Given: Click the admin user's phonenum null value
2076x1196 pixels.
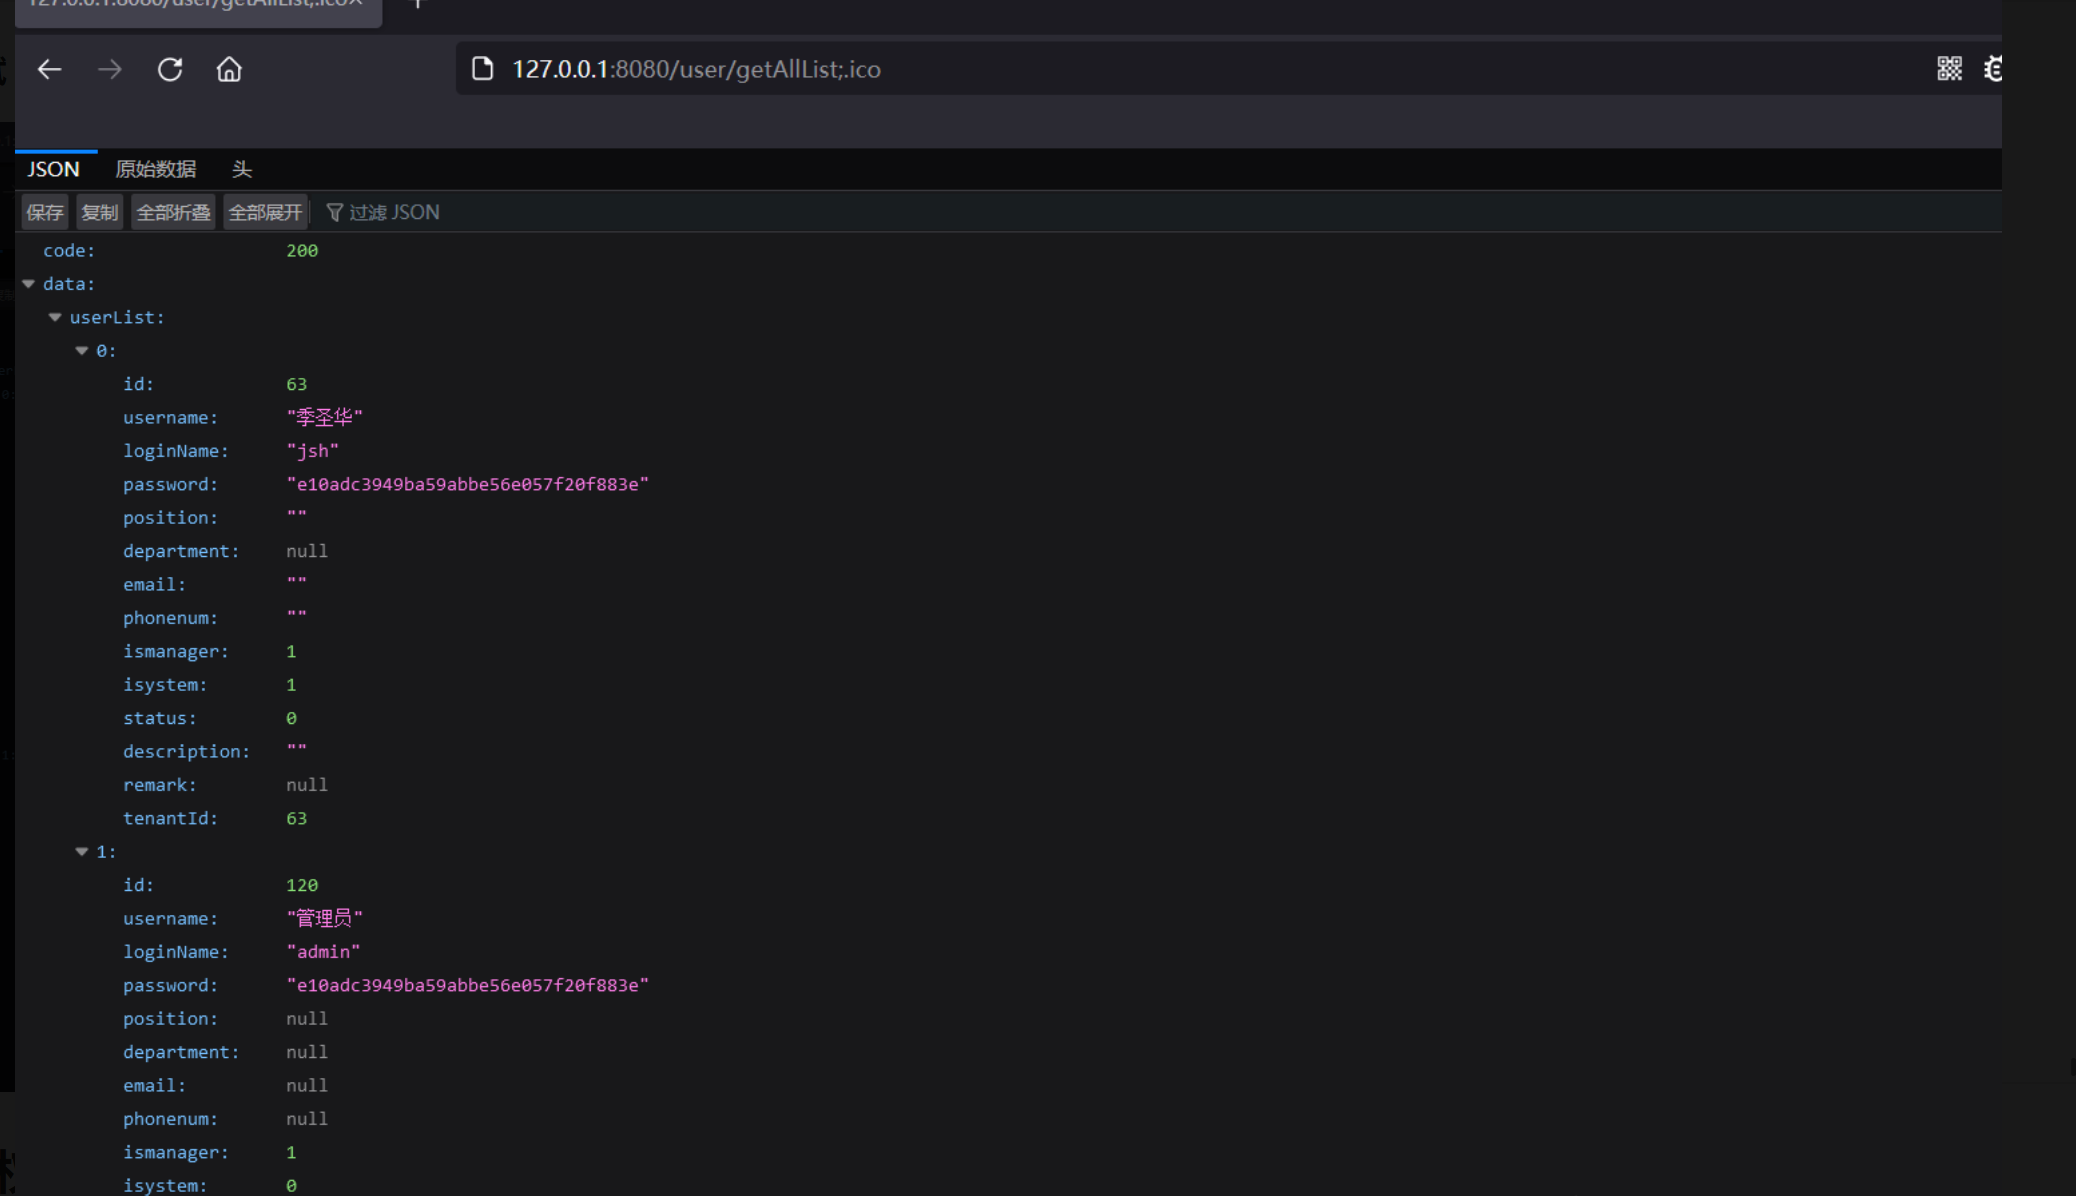Looking at the screenshot, I should pos(307,1119).
